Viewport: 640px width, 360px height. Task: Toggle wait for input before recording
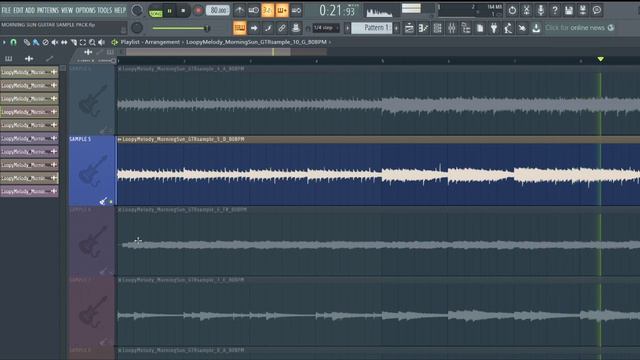click(253, 10)
